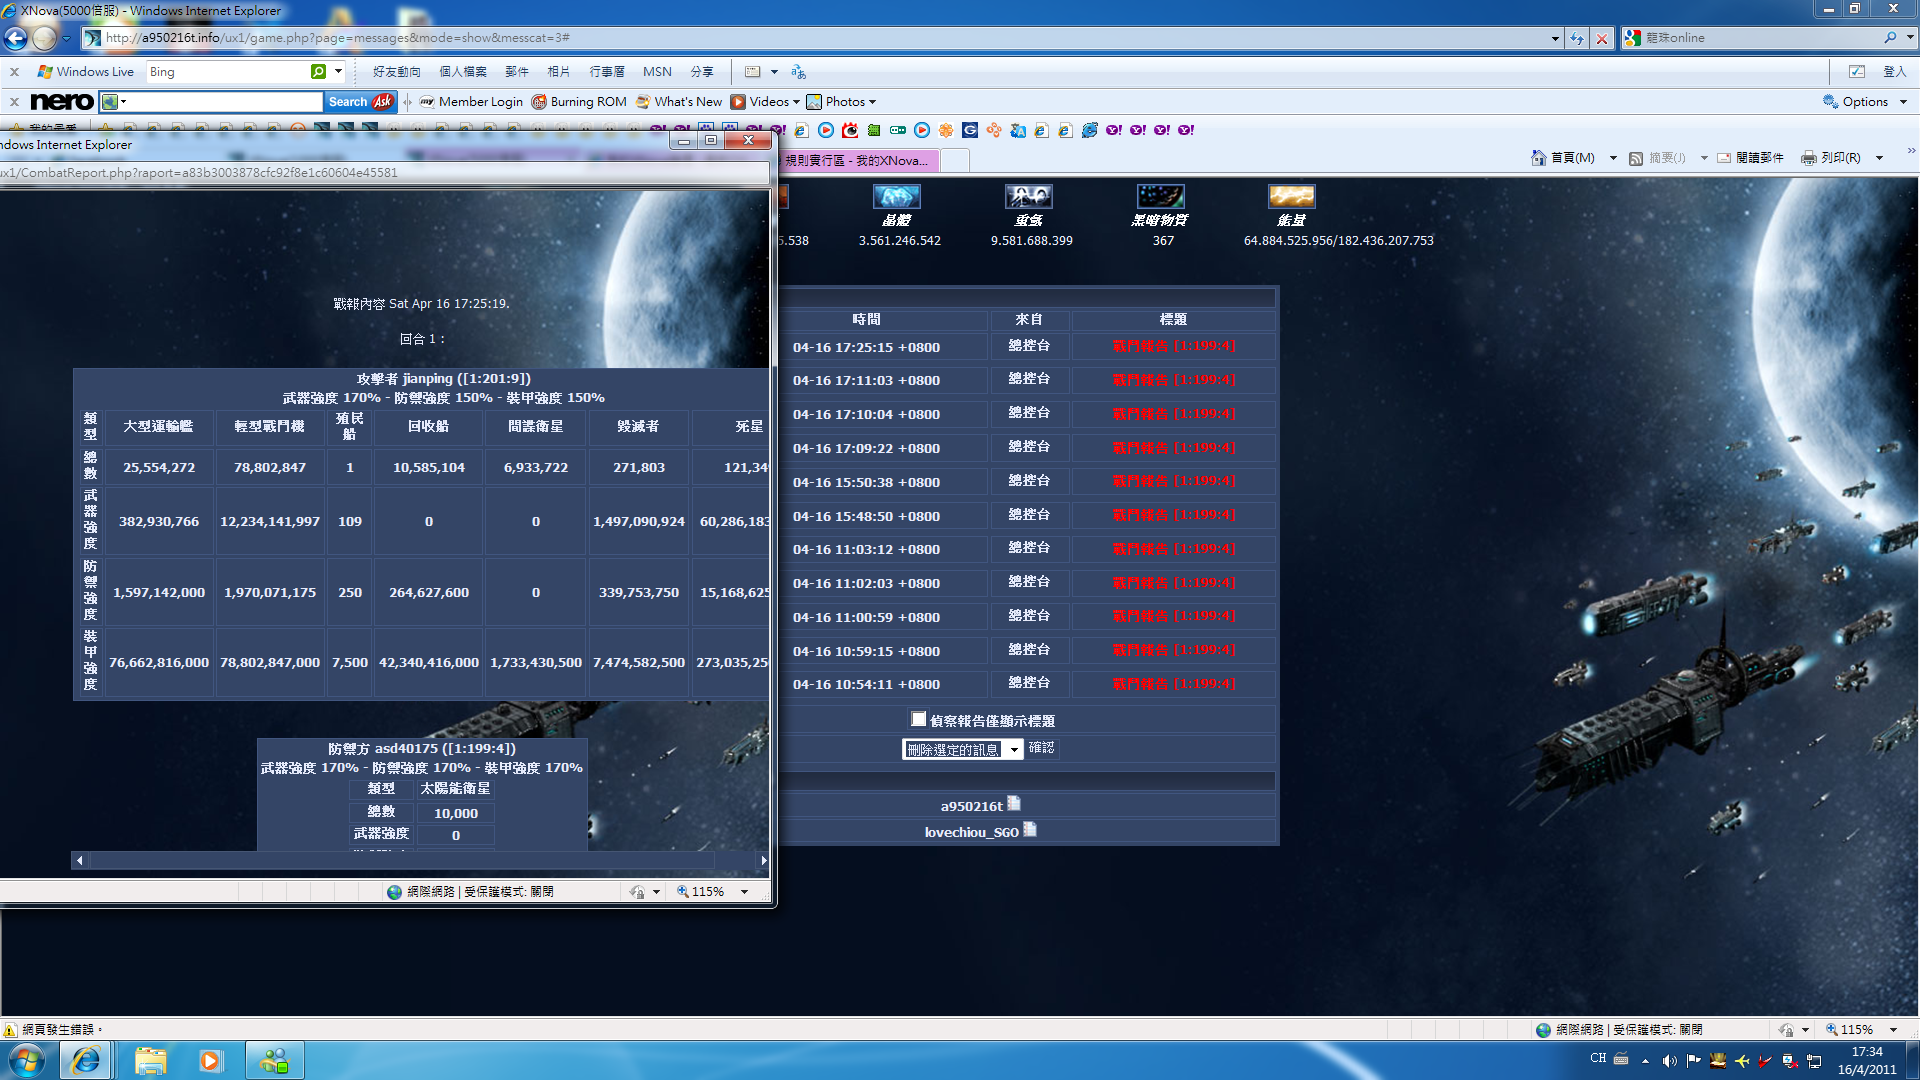1920x1080 pixels.
Task: Show hidden system tray icons arrow
Action: point(1645,1061)
